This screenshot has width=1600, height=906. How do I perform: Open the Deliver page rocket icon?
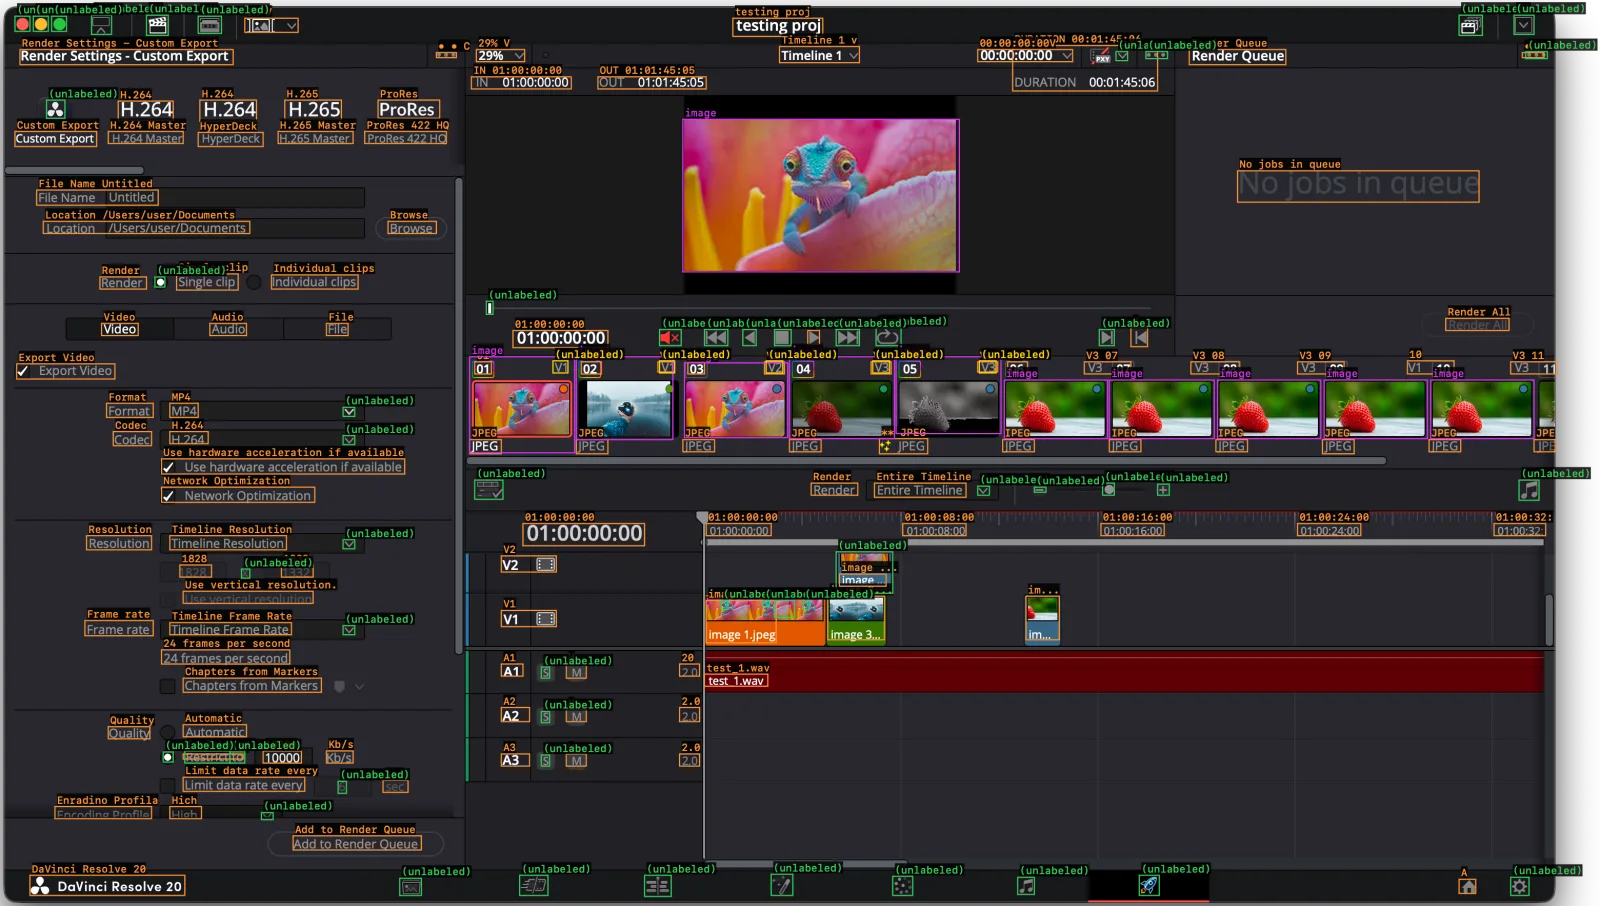[1149, 885]
